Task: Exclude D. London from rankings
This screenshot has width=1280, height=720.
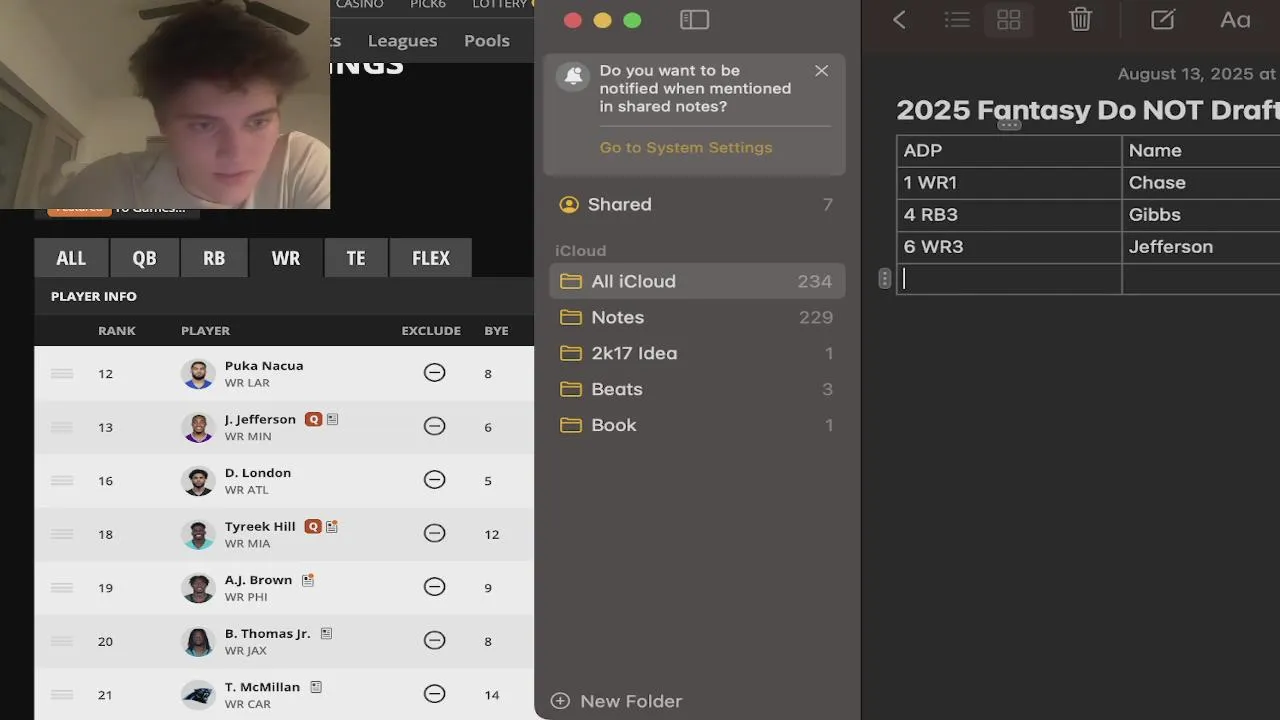Action: click(x=434, y=480)
